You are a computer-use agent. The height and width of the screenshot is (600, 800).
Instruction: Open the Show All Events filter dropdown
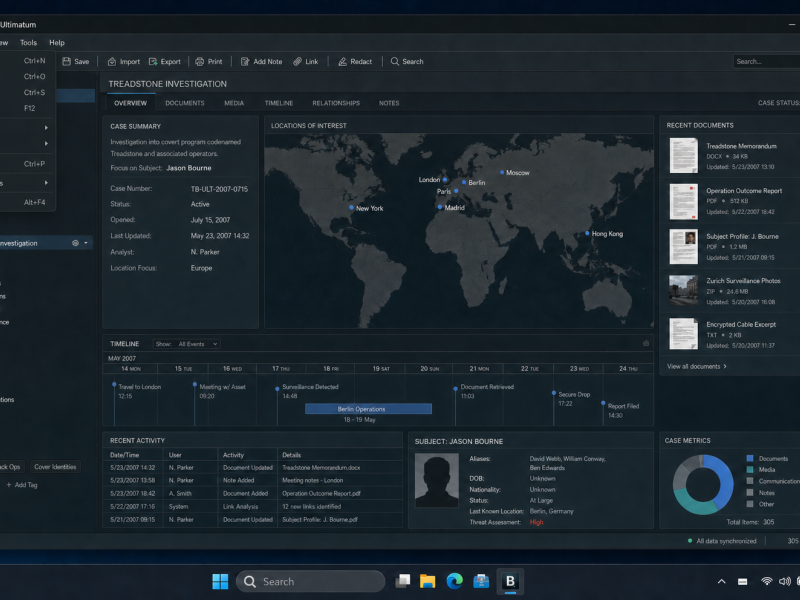[x=187, y=344]
